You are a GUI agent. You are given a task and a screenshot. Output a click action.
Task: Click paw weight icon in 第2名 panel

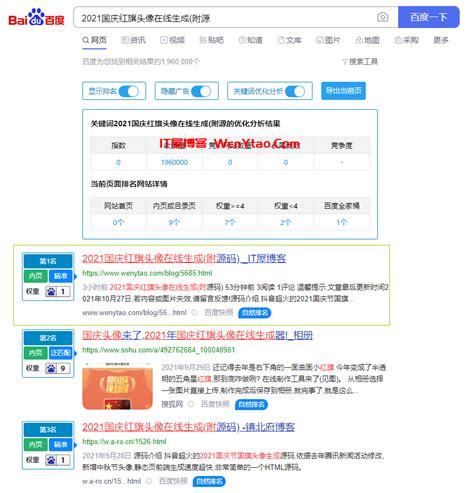(51, 368)
